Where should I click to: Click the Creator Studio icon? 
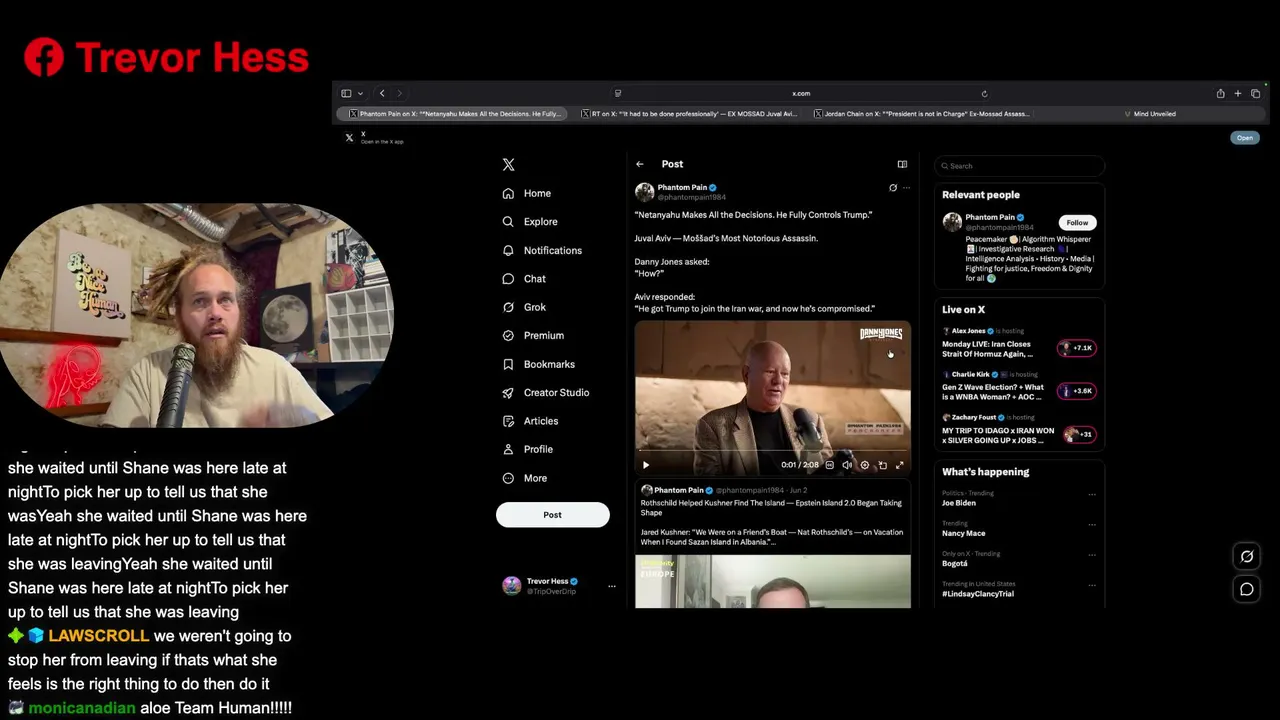click(508, 392)
